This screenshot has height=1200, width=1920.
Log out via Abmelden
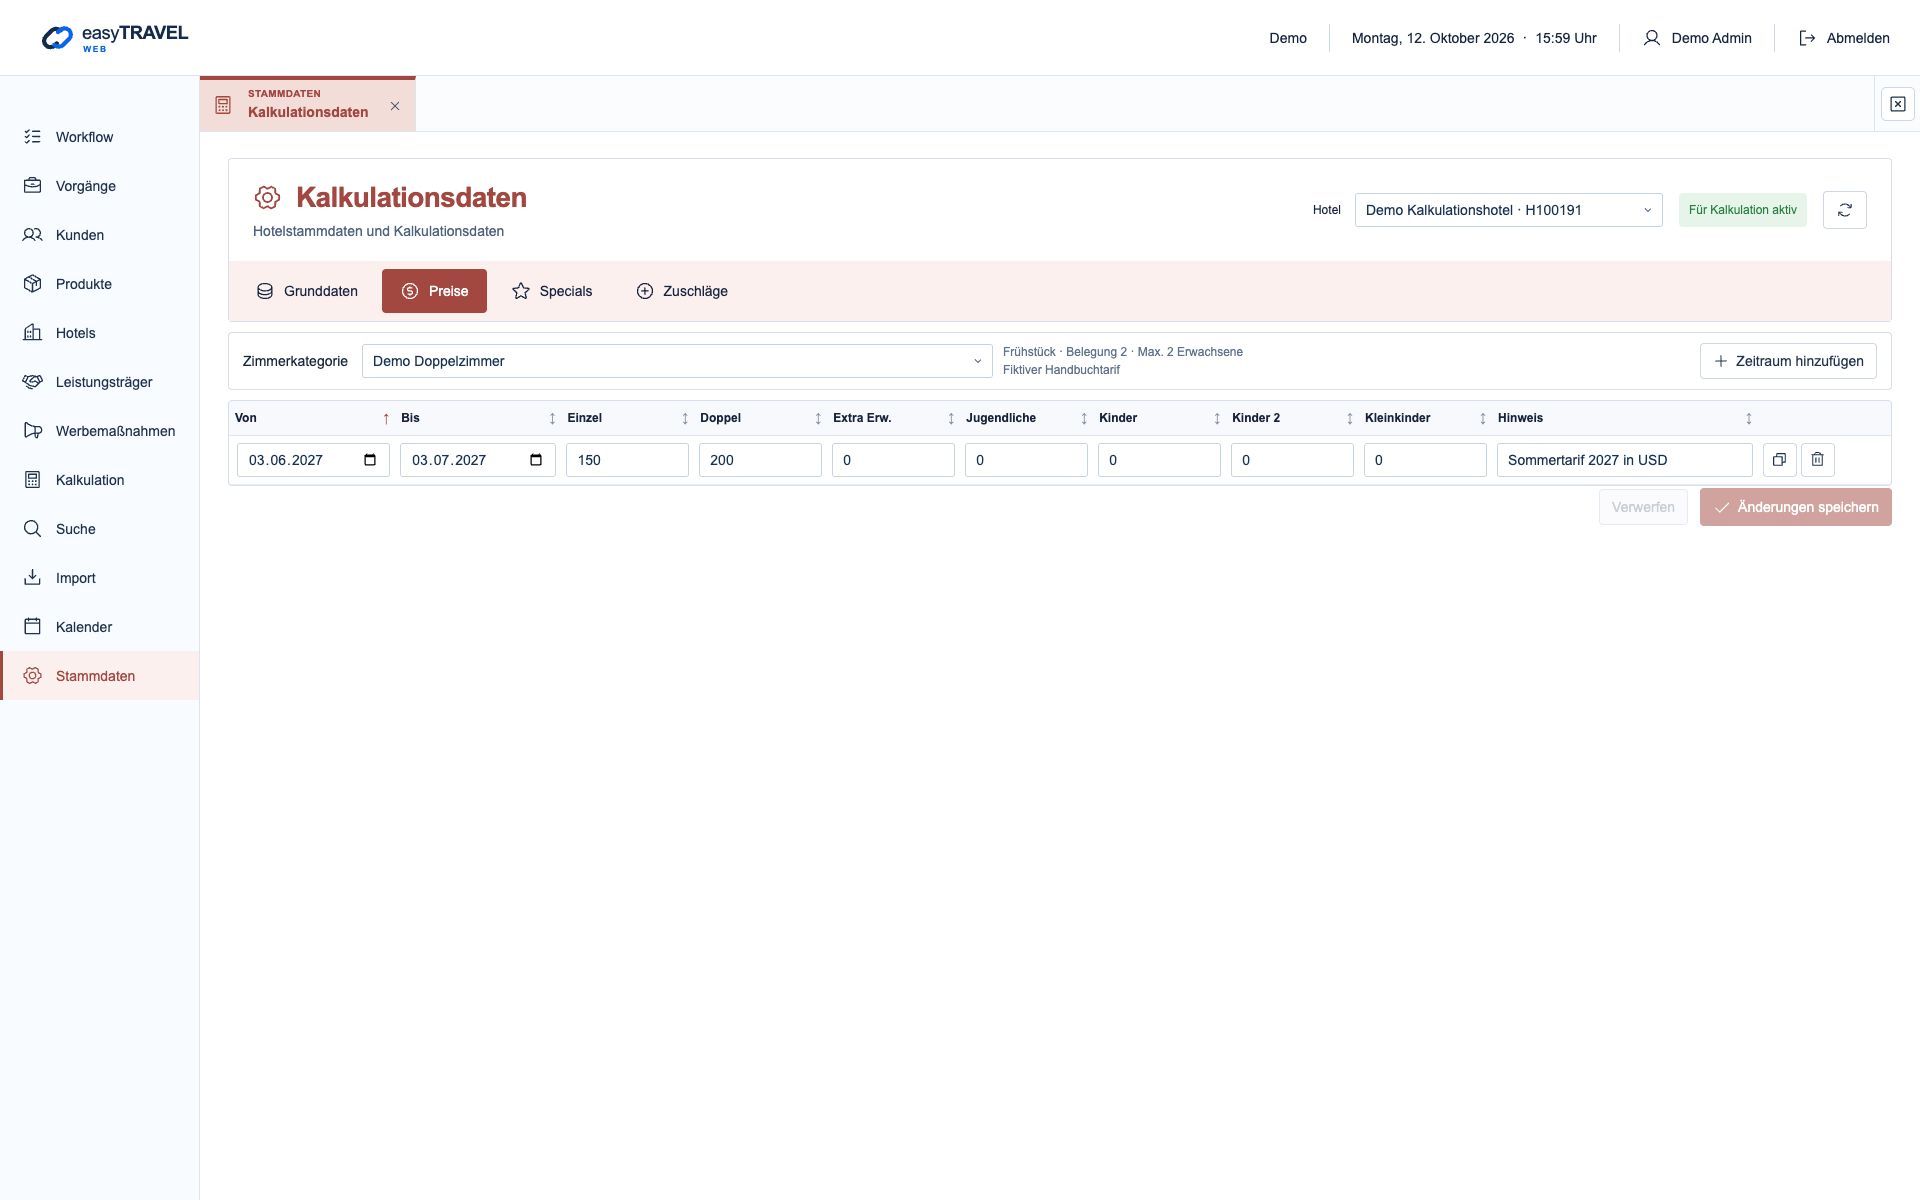point(1844,38)
